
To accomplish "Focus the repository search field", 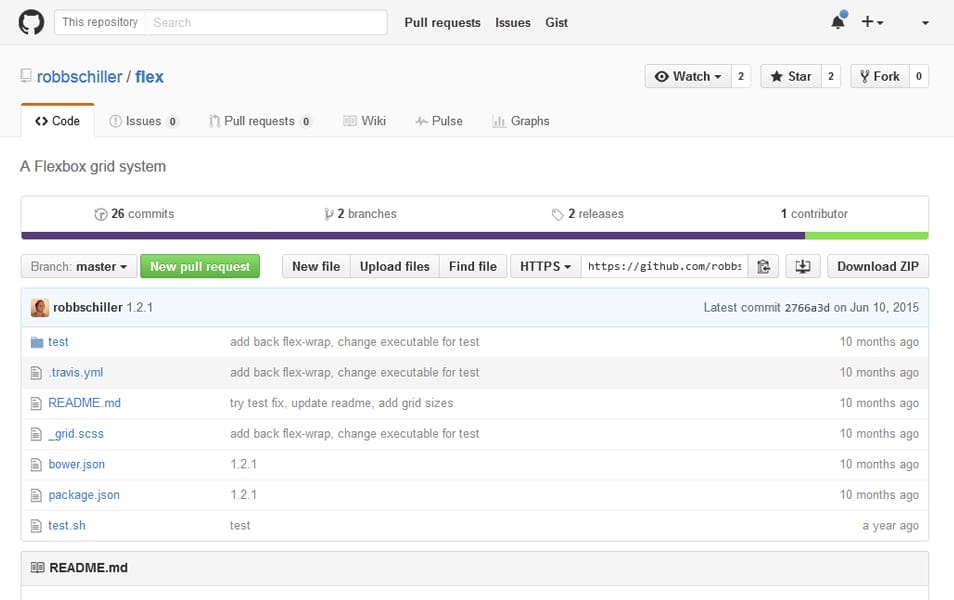I will tap(266, 23).
